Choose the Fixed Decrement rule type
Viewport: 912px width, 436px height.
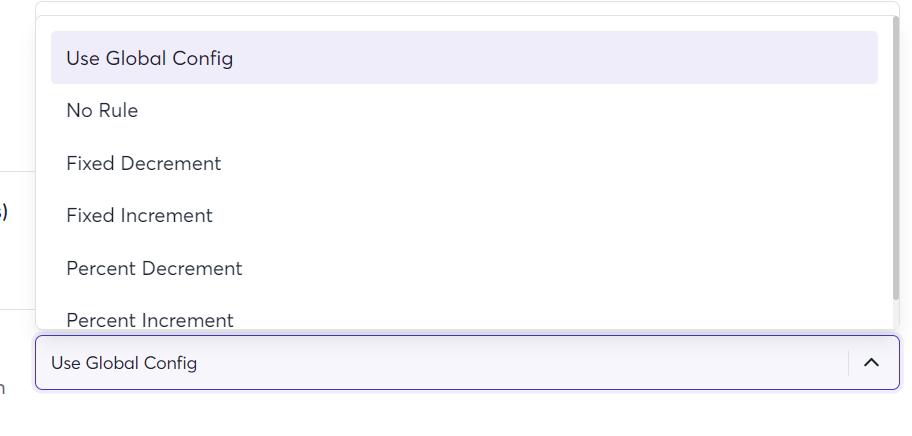coord(464,163)
